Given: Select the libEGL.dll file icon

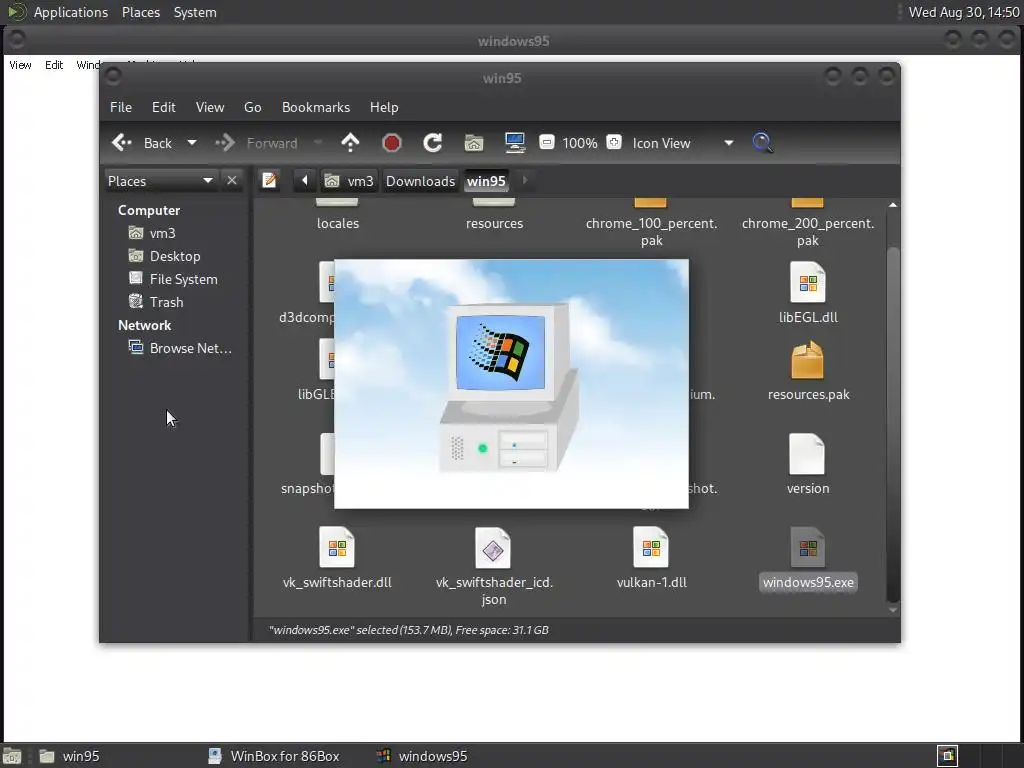Looking at the screenshot, I should click(808, 282).
